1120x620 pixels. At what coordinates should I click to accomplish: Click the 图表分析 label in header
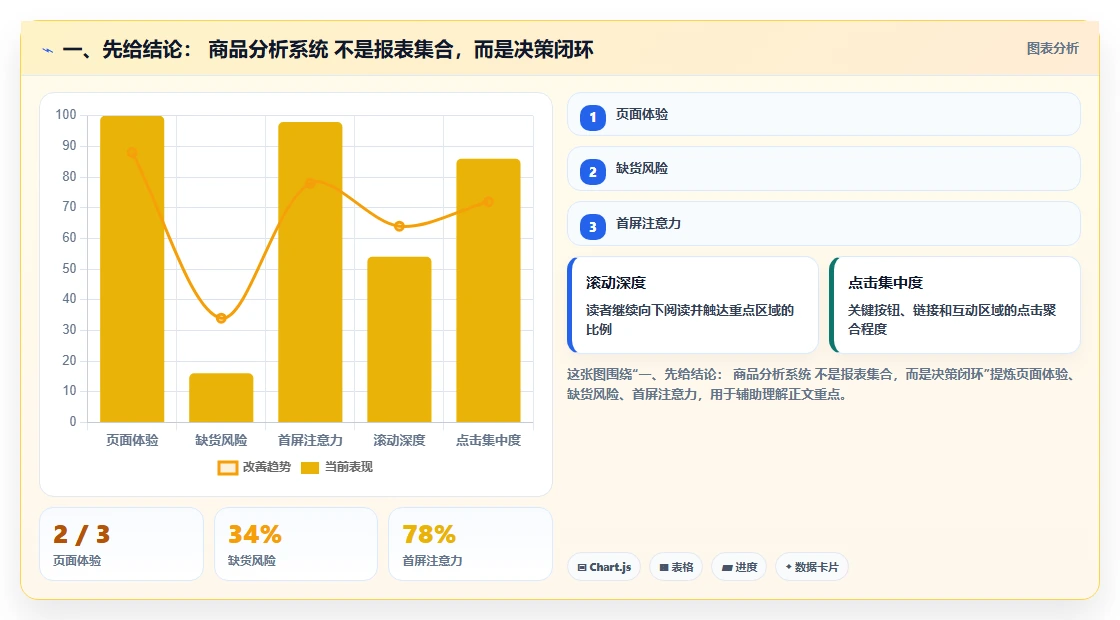click(x=1052, y=49)
